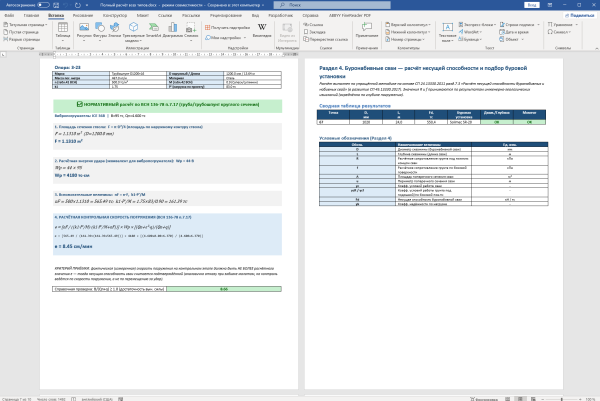Open ribbon display options icon
Viewport: 600px width, 401px height.
pos(550,5)
